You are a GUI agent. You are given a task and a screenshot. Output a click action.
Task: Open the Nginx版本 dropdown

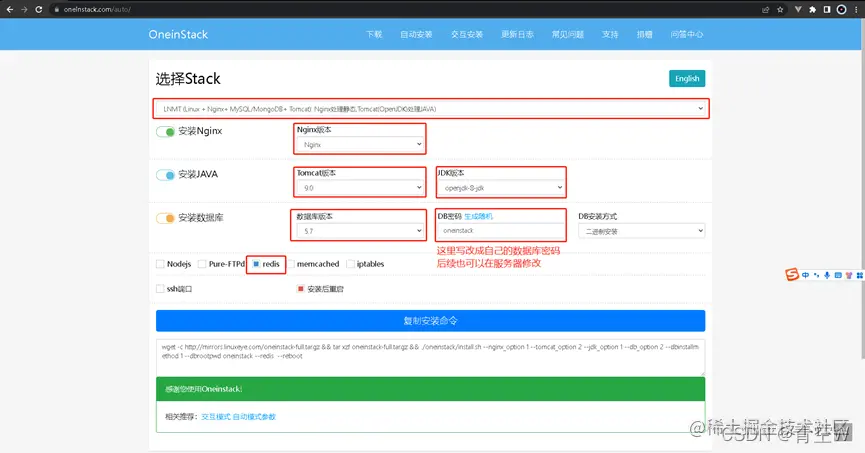tap(360, 145)
